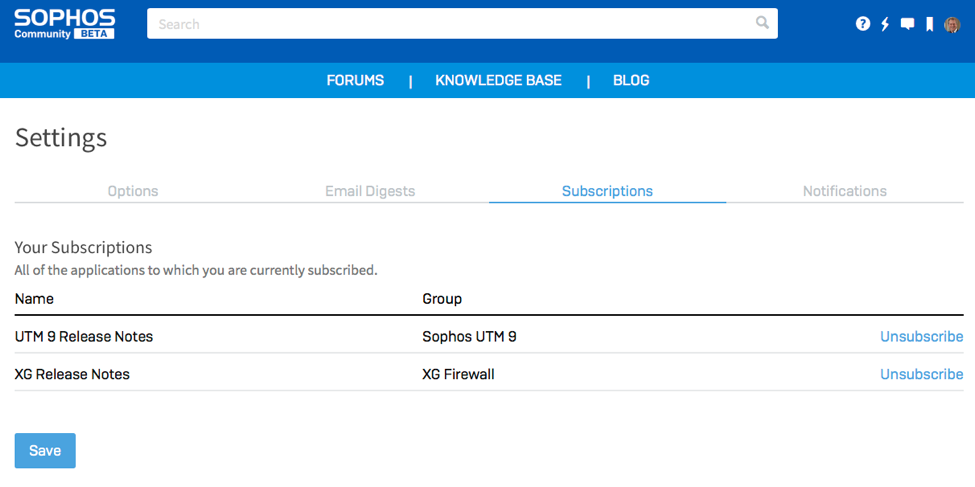Click the Save button

pos(45,450)
